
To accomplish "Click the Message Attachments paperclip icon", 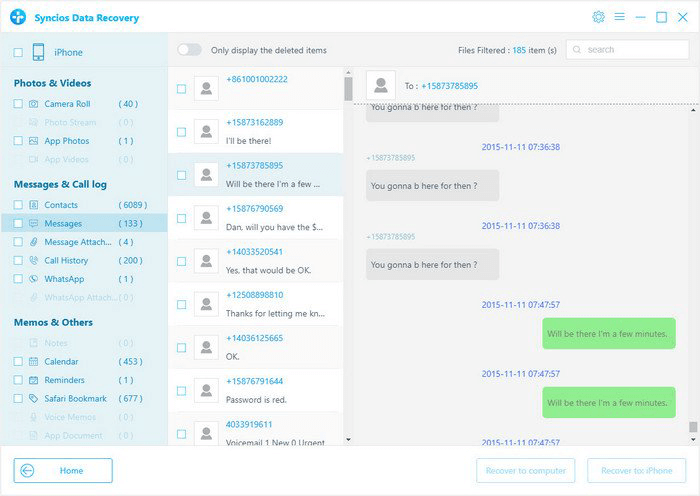I will [x=33, y=242].
